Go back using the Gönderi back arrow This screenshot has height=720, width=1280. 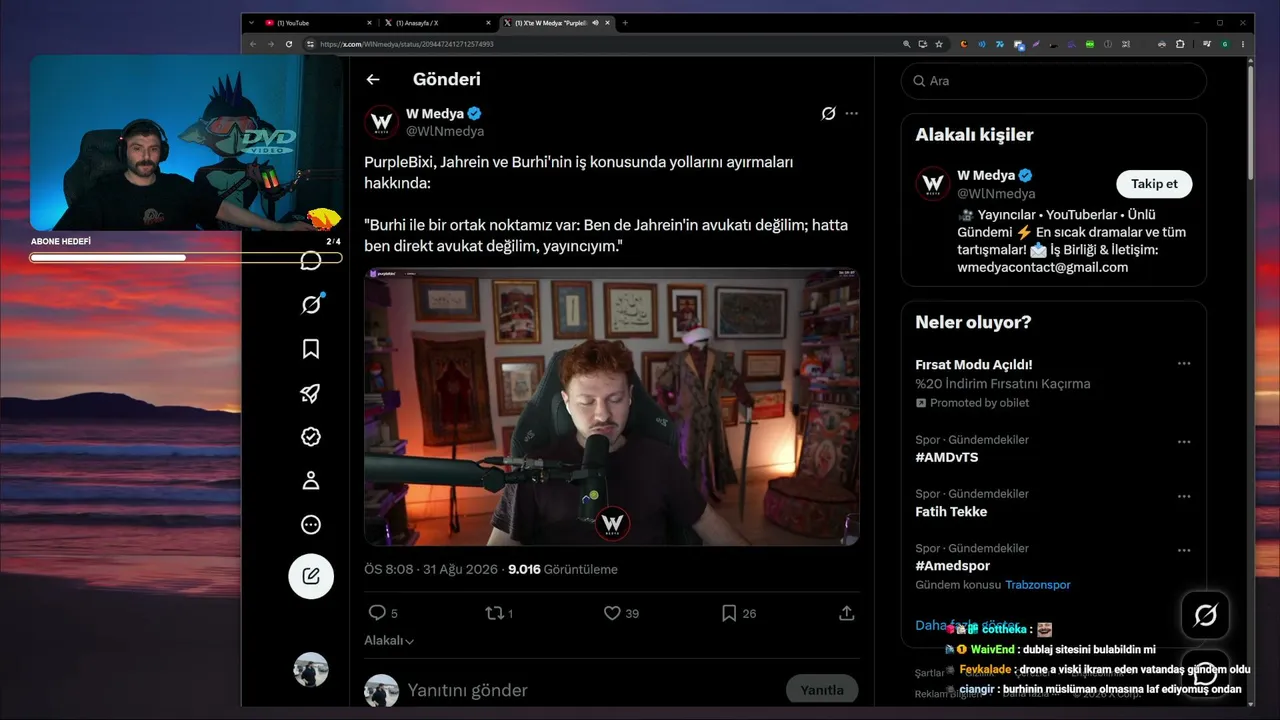[373, 80]
